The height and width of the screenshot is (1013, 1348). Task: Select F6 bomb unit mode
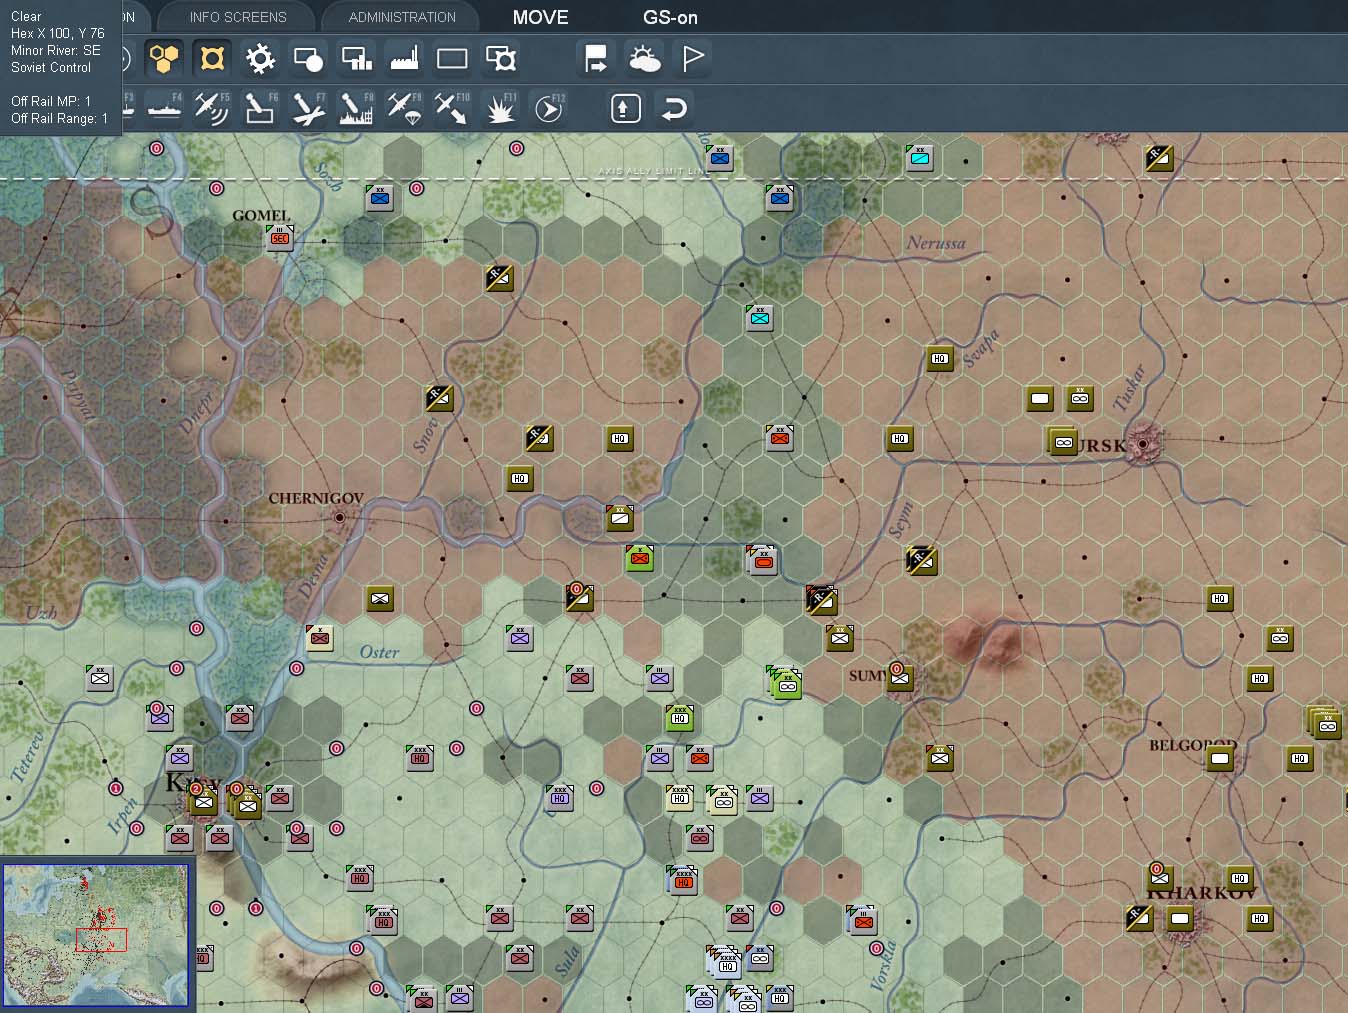click(260, 107)
